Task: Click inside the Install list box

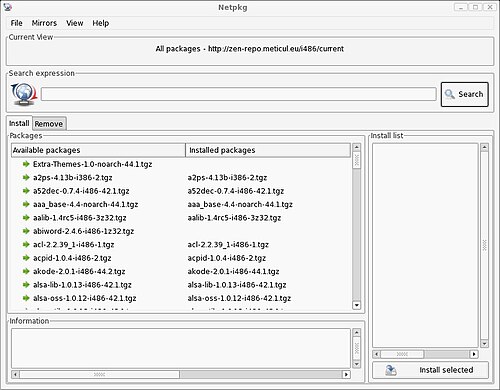Action: [425, 246]
